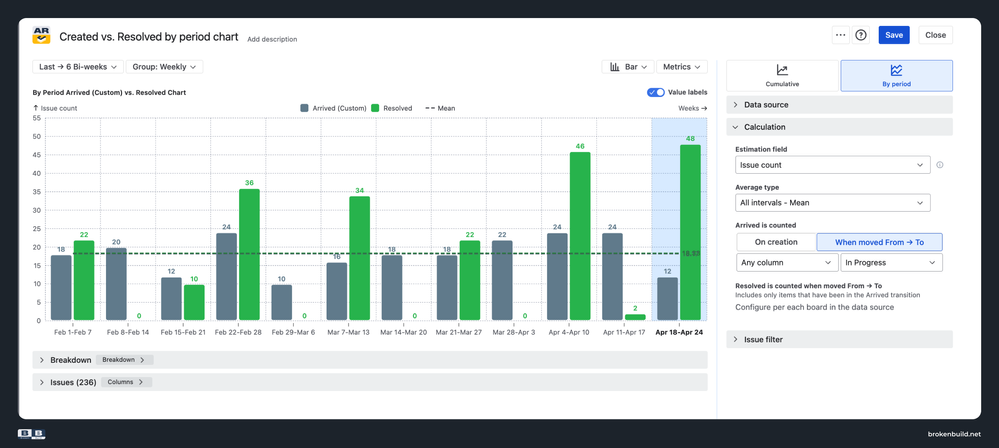Collapse the Calculation section
Viewport: 999px width, 448px height.
[x=839, y=127]
